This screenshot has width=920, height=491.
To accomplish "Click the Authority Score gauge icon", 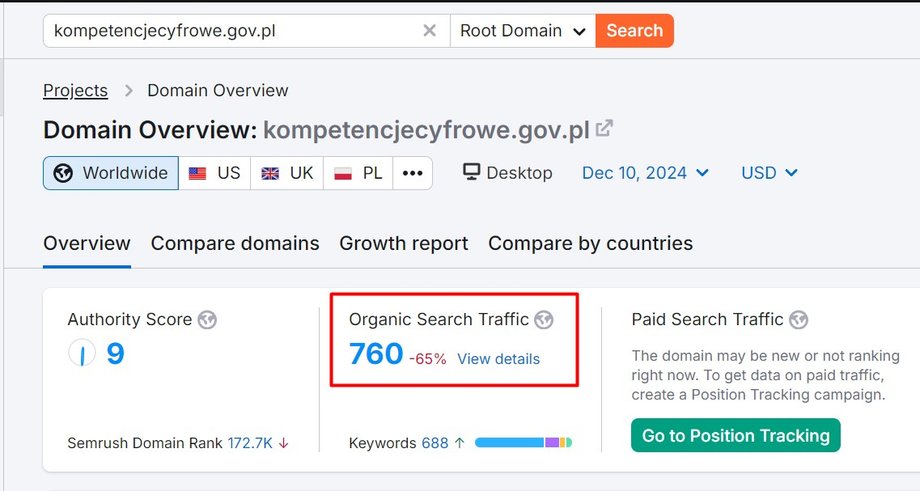I will [82, 353].
